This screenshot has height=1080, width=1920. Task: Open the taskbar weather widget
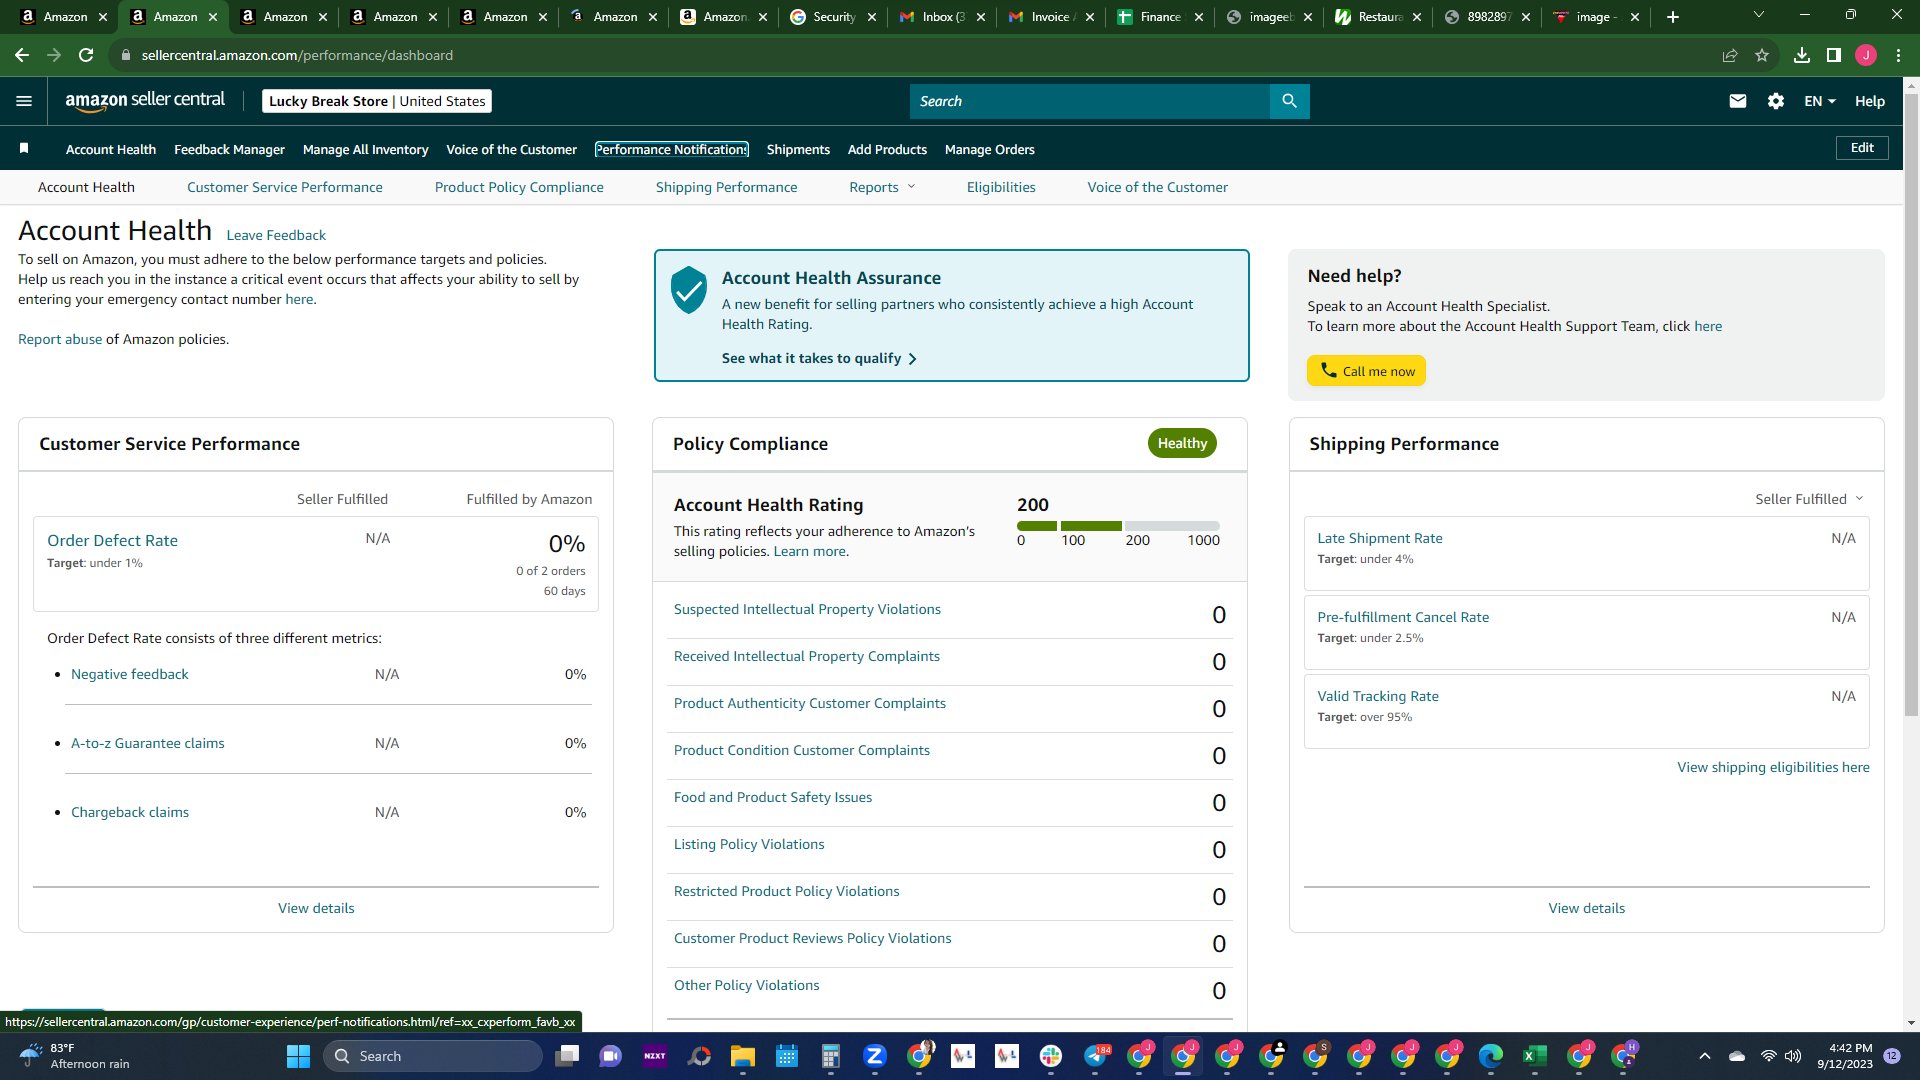click(x=75, y=1056)
